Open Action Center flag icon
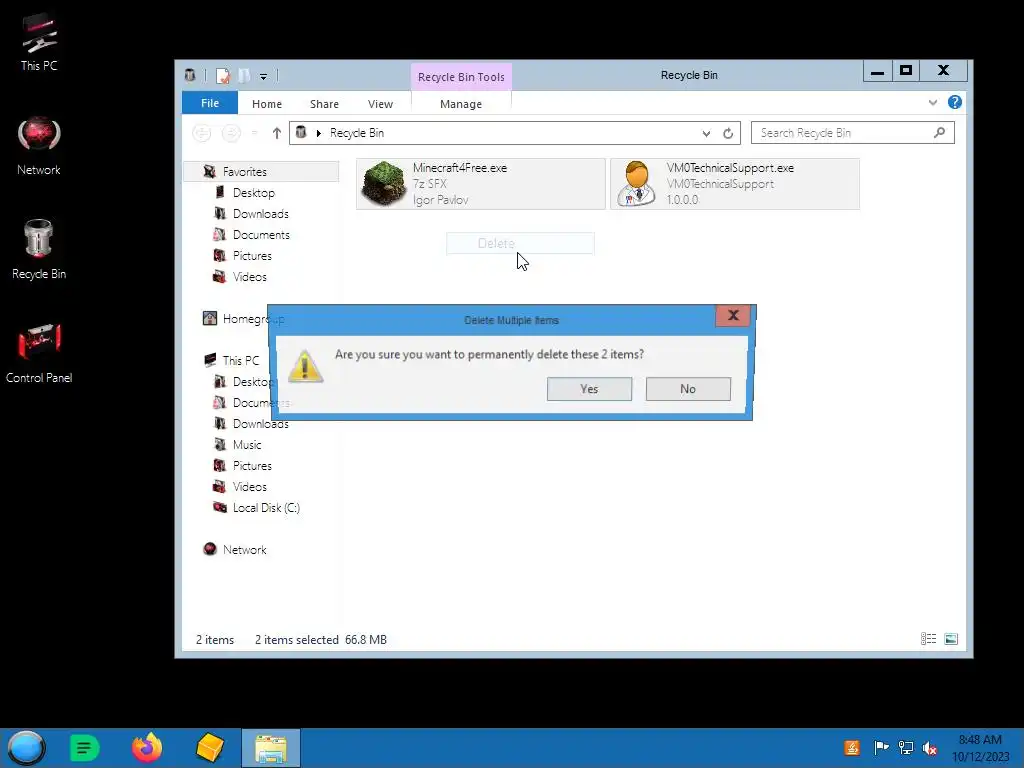The height and width of the screenshot is (768, 1024). pos(881,748)
